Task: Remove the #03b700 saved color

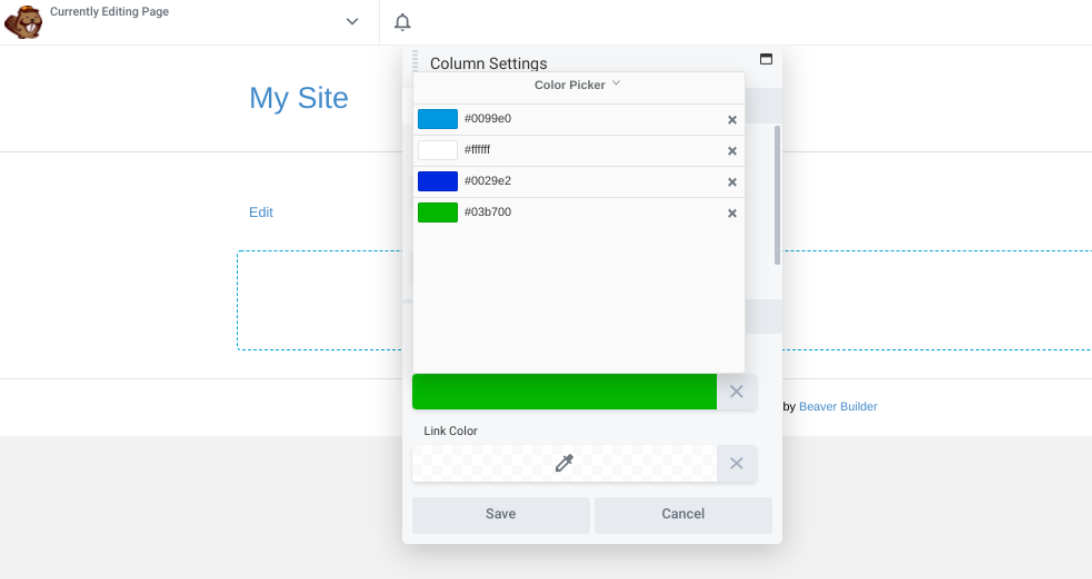Action: click(732, 212)
